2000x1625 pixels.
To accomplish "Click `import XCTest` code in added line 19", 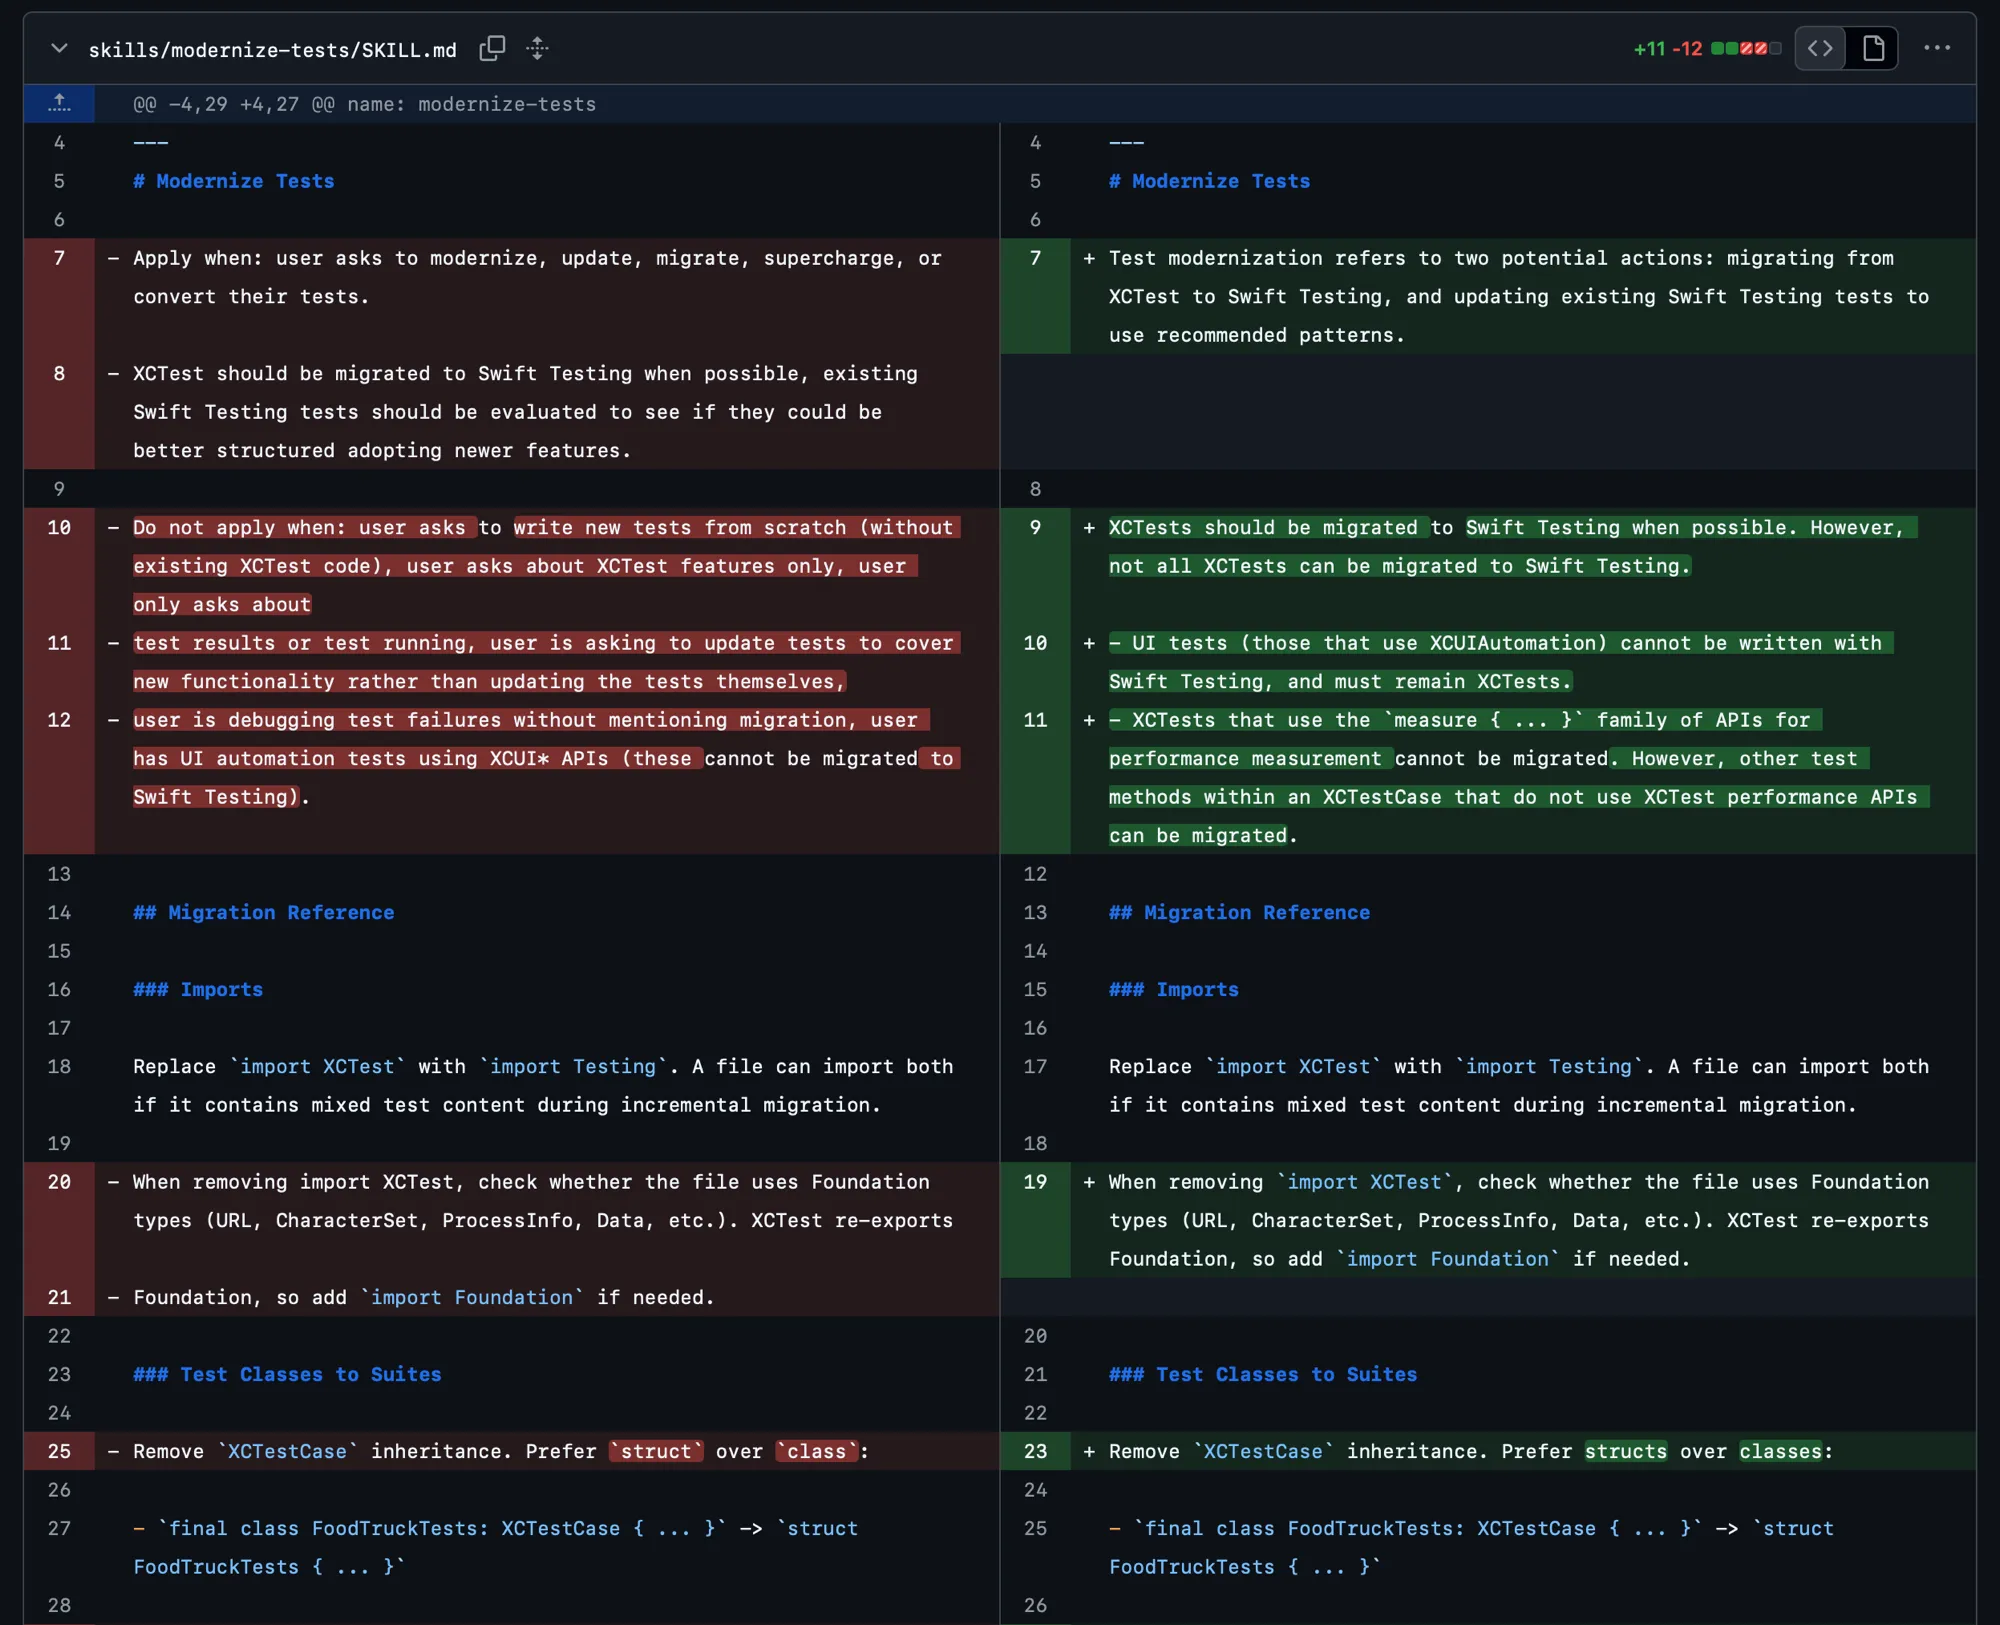I will [x=1364, y=1182].
